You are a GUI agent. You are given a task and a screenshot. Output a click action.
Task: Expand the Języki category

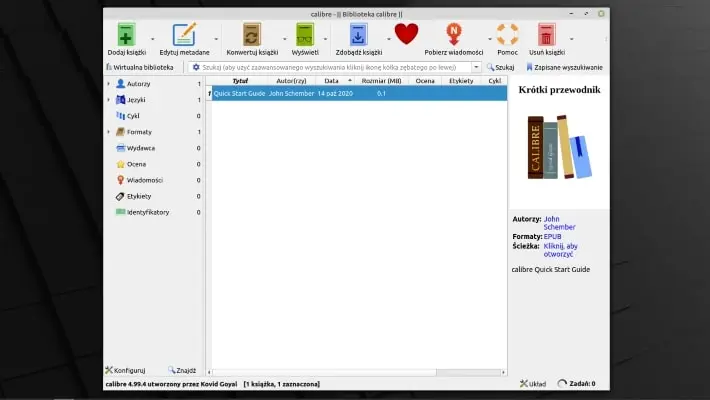tap(109, 100)
